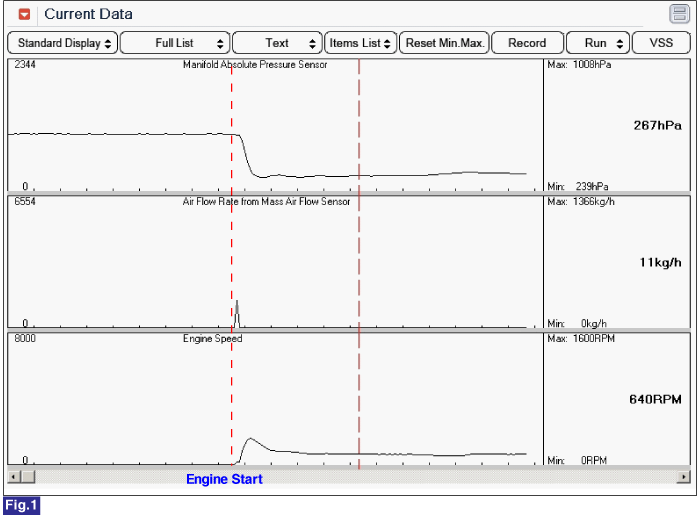Click the horizontal scrollbar thumb
700x515 pixels.
(28, 477)
